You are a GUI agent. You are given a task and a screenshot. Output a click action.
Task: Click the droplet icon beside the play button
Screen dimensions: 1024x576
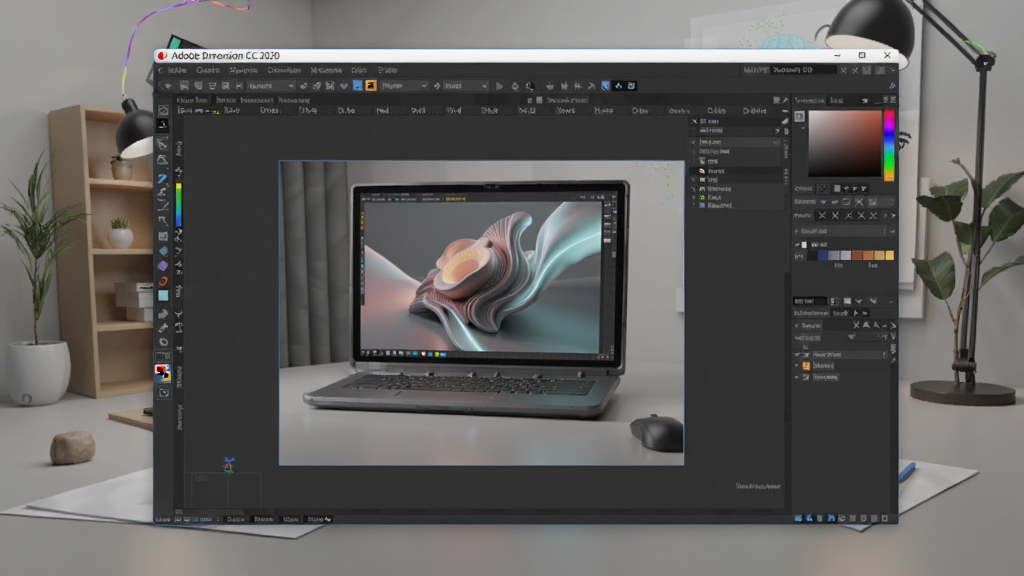515,86
